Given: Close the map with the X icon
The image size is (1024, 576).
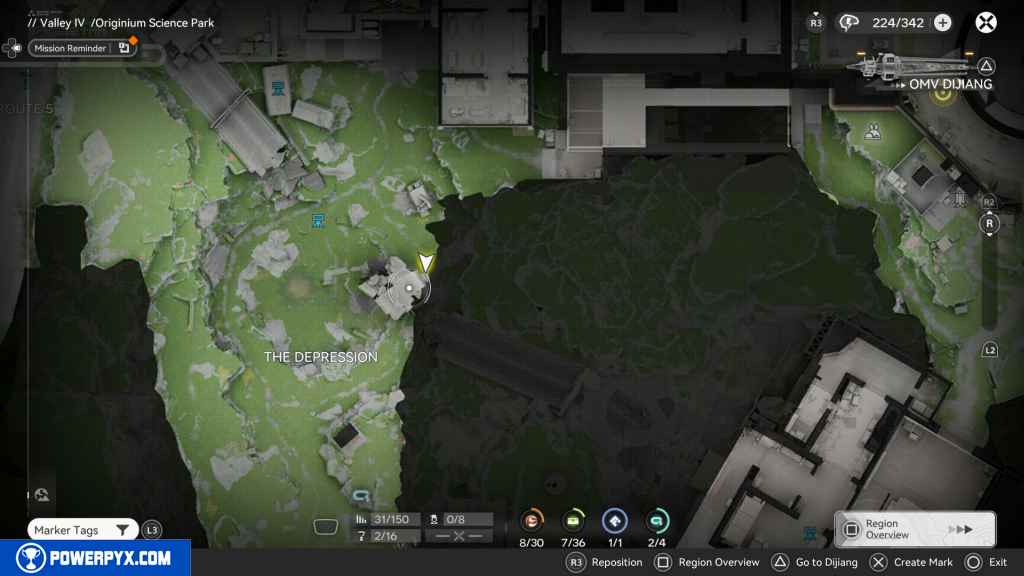Looking at the screenshot, I should pyautogui.click(x=986, y=22).
